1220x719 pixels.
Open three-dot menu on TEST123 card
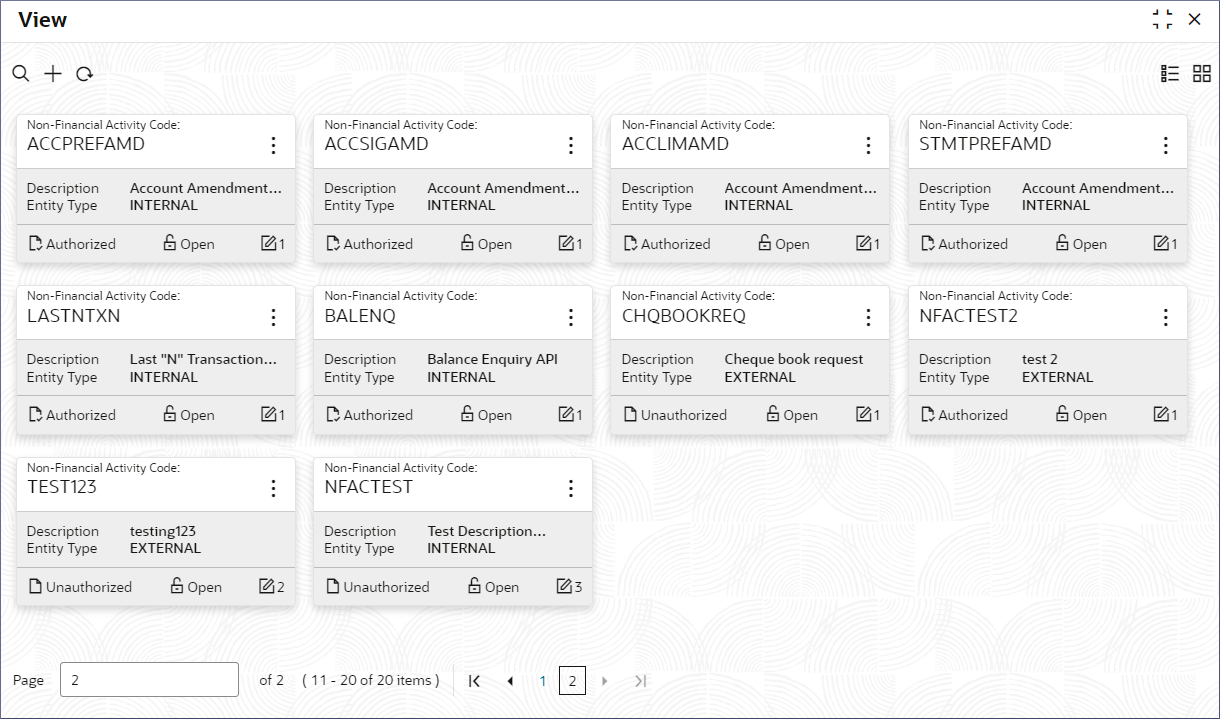(x=273, y=488)
